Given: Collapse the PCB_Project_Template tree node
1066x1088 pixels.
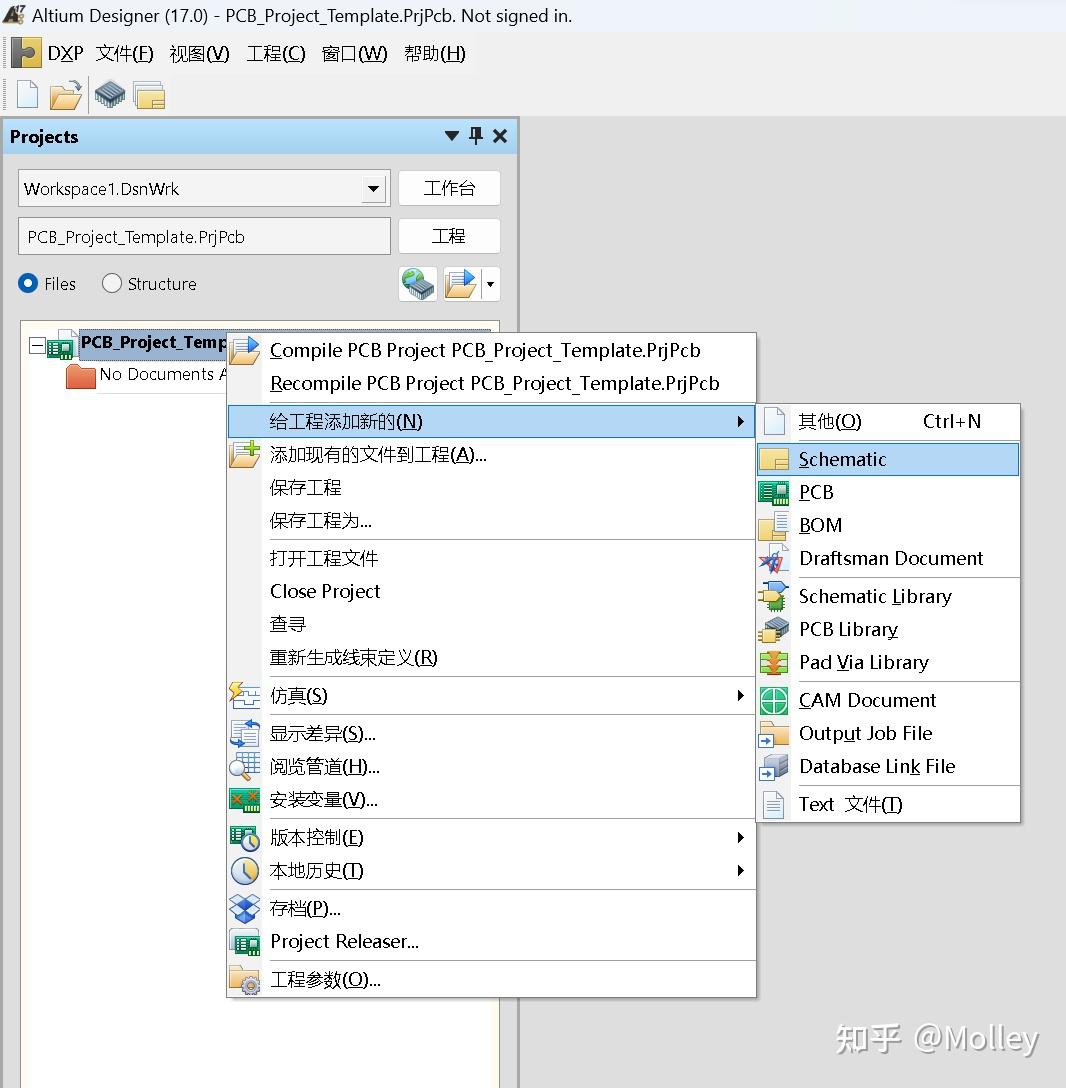Looking at the screenshot, I should [x=36, y=343].
